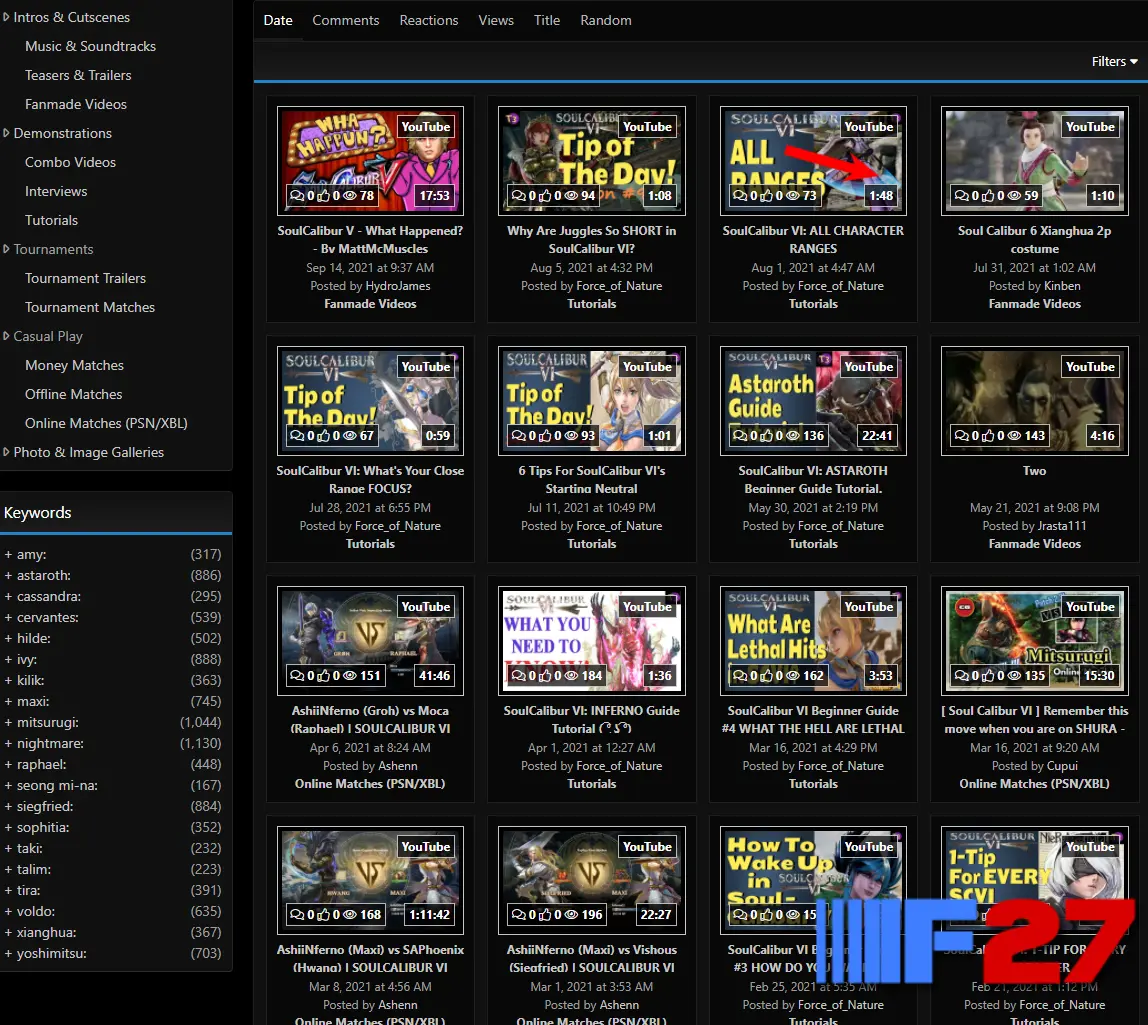The height and width of the screenshot is (1025, 1148).
Task: Sort videos by Views tab
Action: click(x=496, y=20)
